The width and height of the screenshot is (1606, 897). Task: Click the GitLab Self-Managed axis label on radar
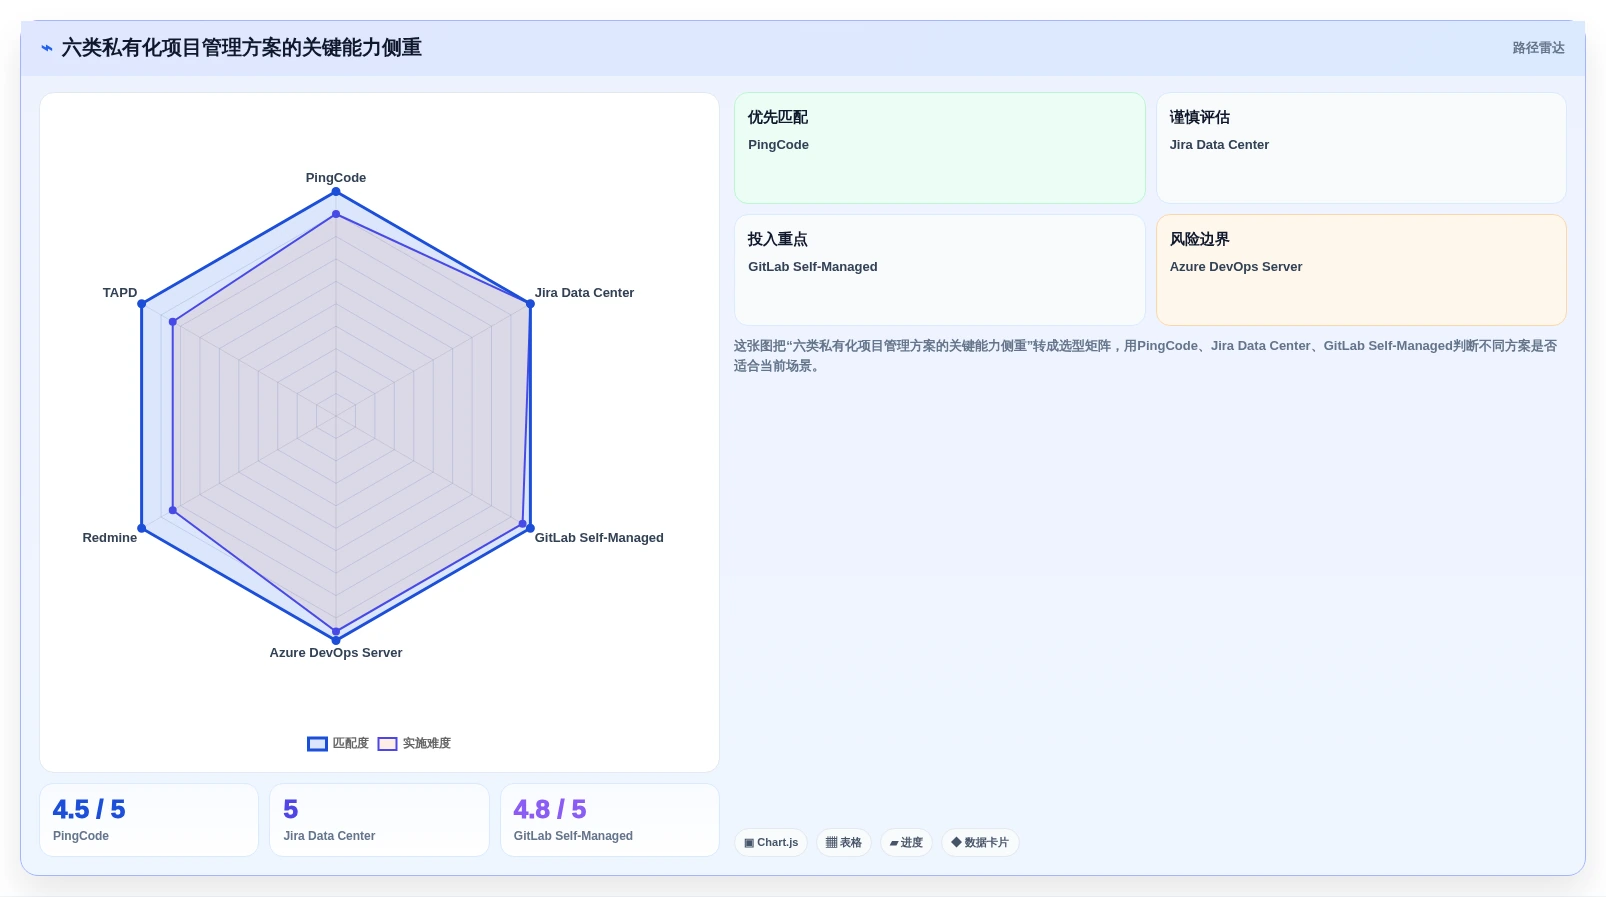click(x=599, y=538)
